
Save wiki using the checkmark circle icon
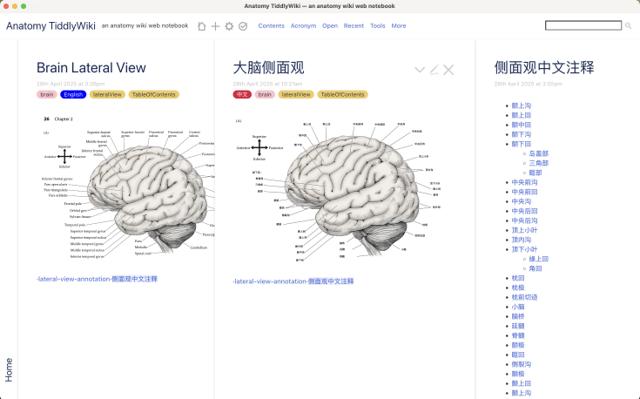(243, 26)
